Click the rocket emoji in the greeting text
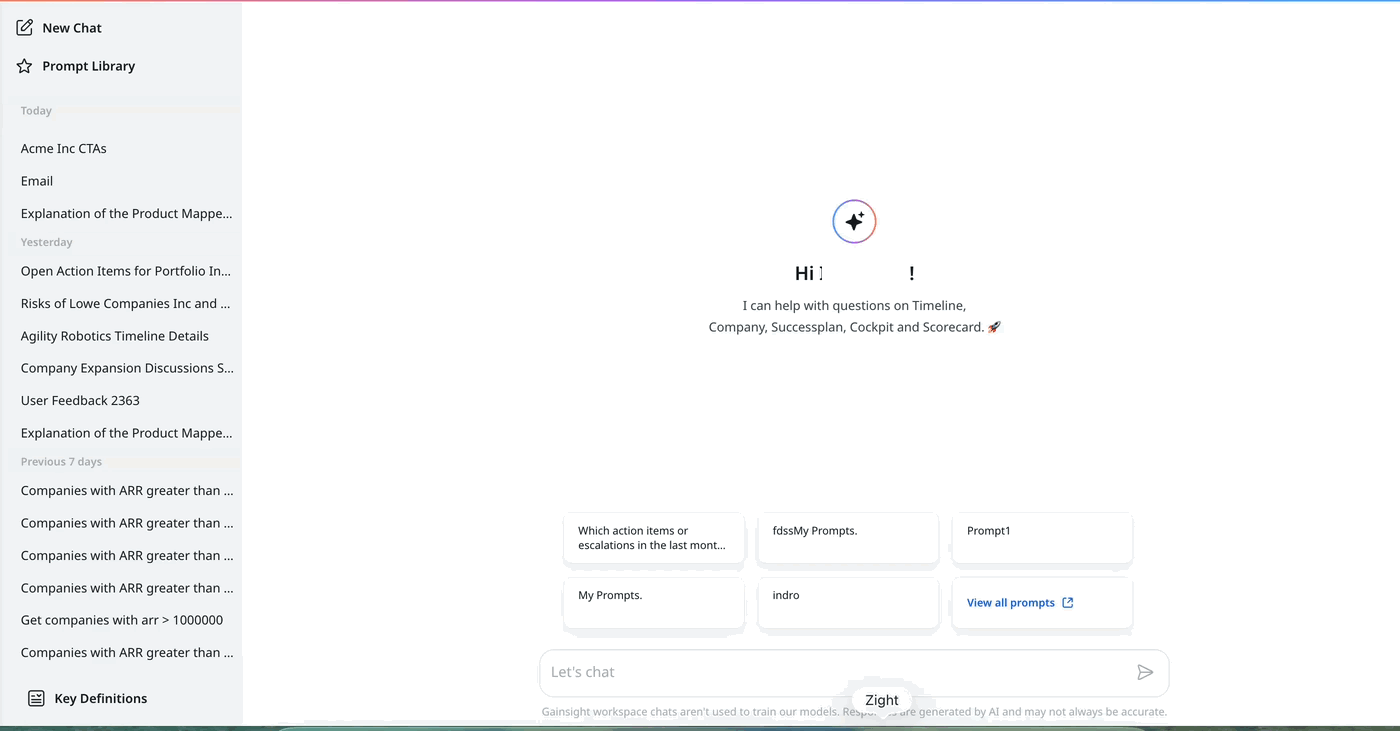Screen dimensions: 1400x731 (993, 326)
